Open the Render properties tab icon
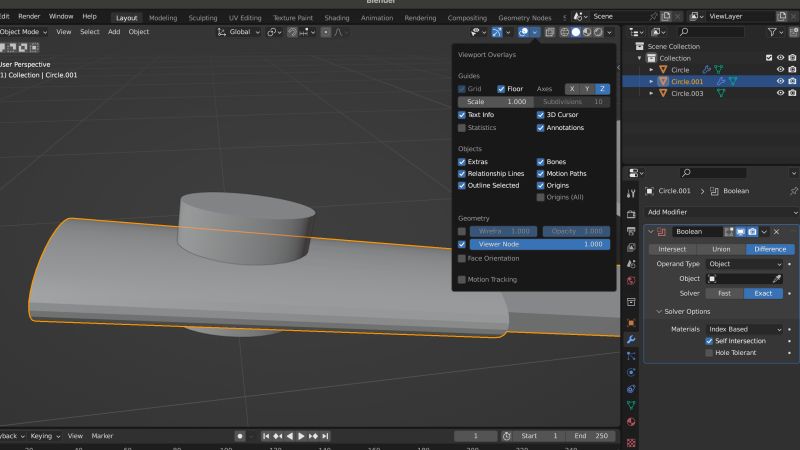Viewport: 800px width, 450px height. pyautogui.click(x=631, y=214)
